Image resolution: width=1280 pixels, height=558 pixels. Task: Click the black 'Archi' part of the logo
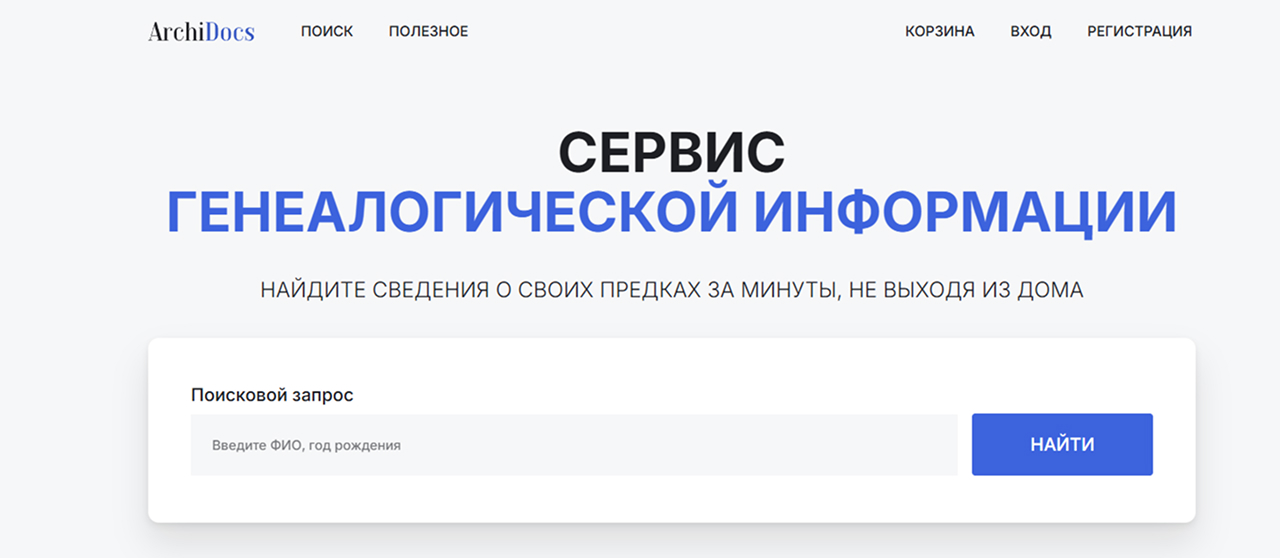coord(175,32)
